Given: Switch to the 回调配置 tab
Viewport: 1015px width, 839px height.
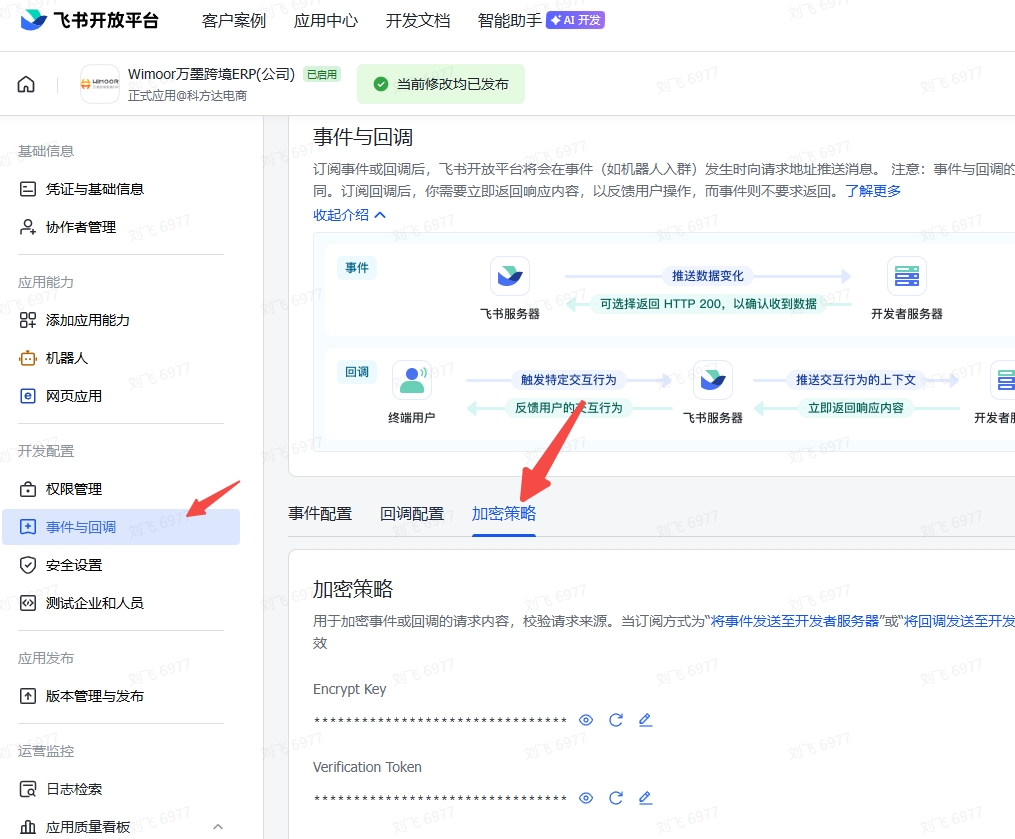Looking at the screenshot, I should tap(412, 514).
